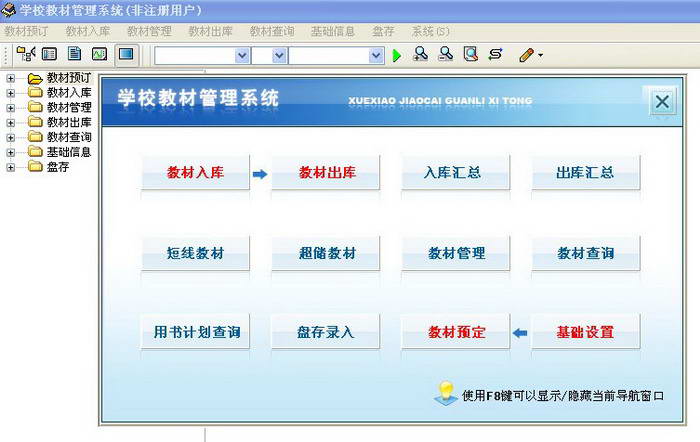Open the pencil tool dropdown arrow
This screenshot has height=442, width=700.
(541, 56)
